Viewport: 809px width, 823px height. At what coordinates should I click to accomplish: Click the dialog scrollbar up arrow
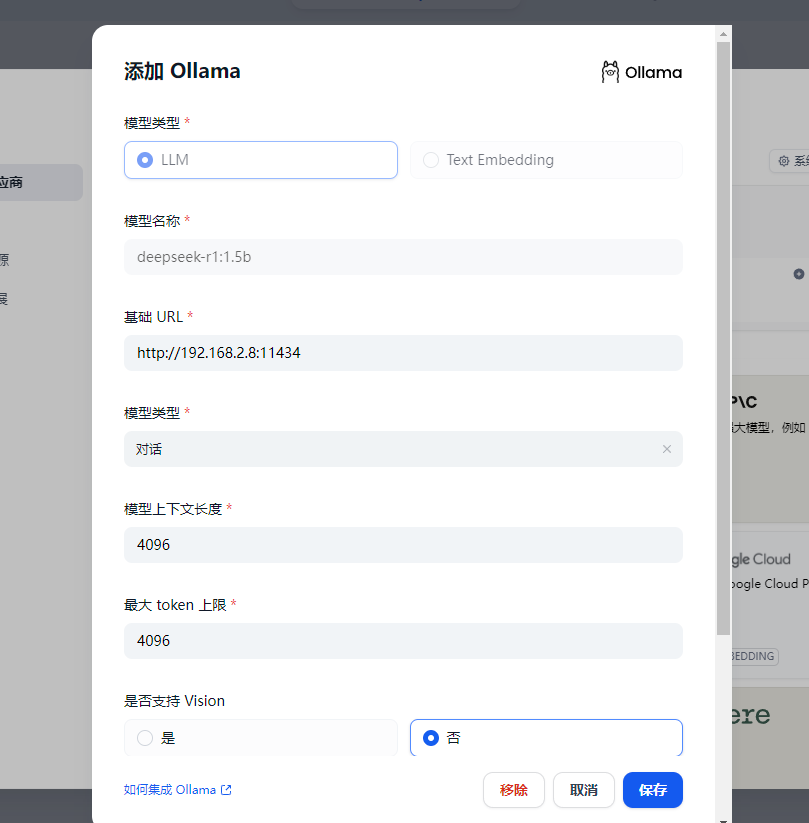723,34
